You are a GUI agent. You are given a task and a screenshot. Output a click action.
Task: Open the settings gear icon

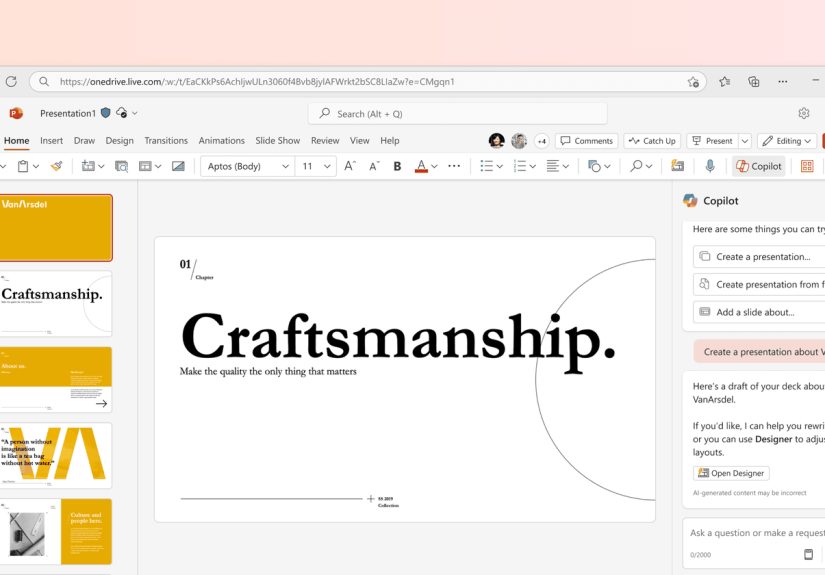(x=803, y=113)
